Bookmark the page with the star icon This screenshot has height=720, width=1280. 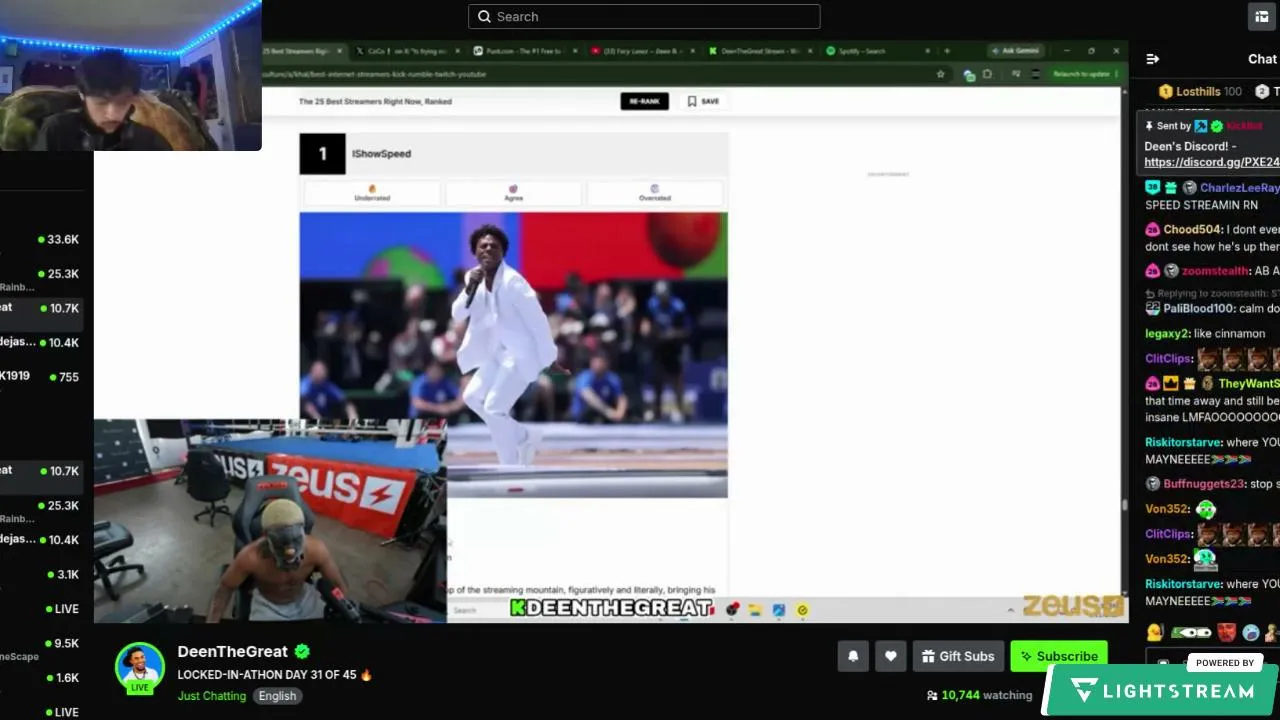940,74
